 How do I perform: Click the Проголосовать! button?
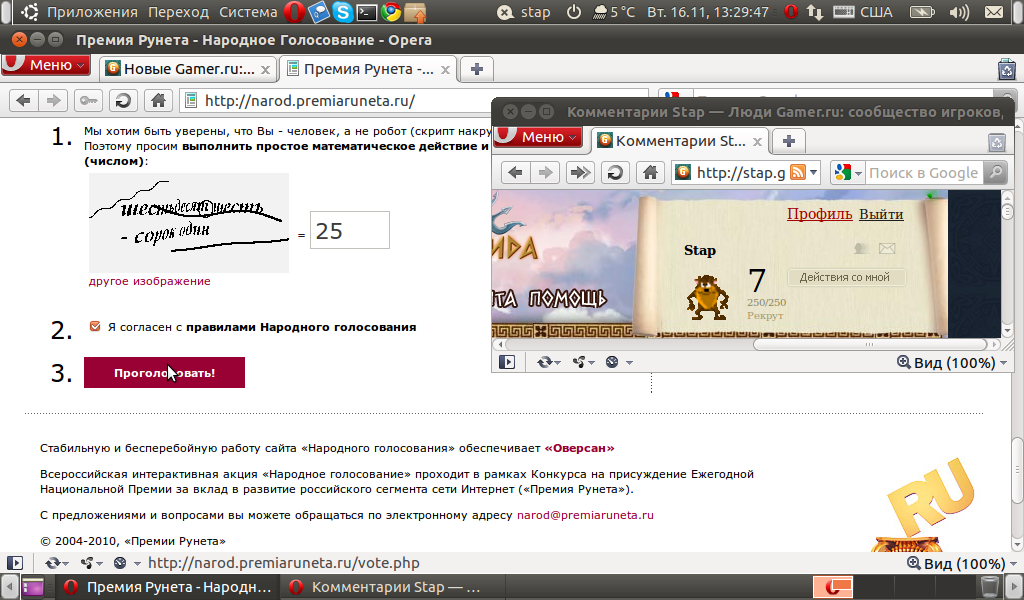coord(165,373)
